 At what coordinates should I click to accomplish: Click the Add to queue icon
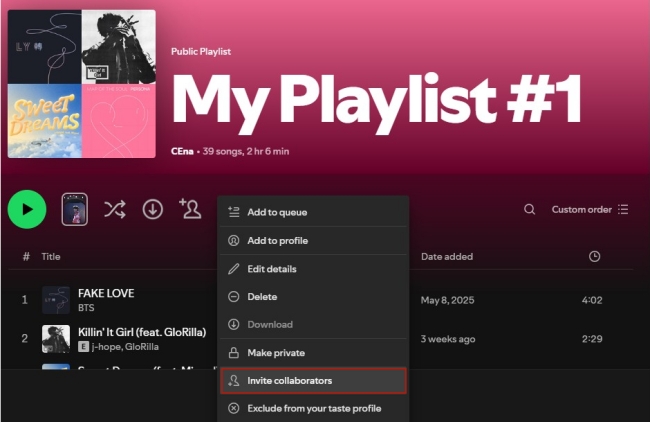234,212
